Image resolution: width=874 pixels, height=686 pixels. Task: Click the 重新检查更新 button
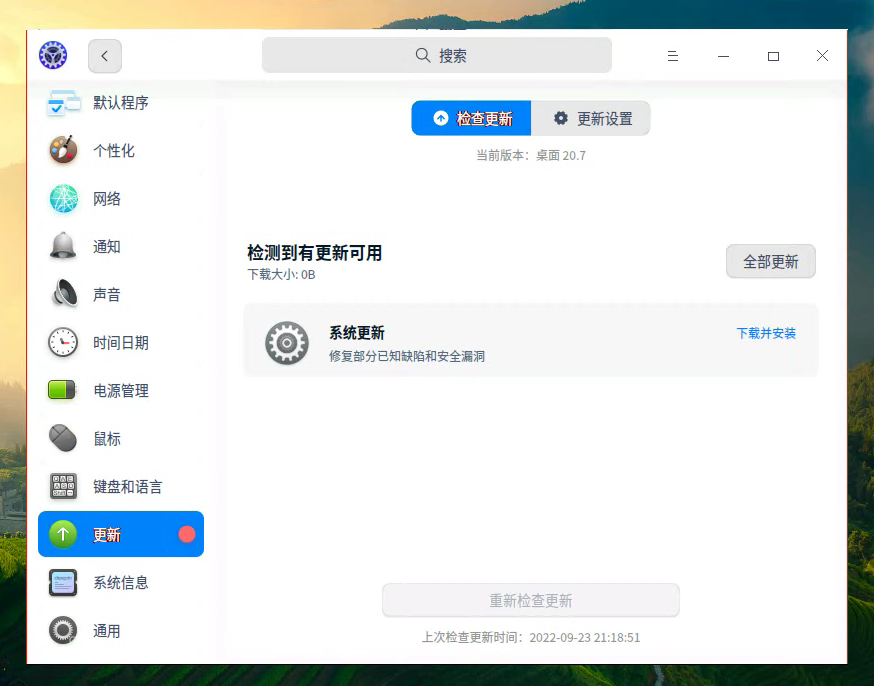(531, 600)
